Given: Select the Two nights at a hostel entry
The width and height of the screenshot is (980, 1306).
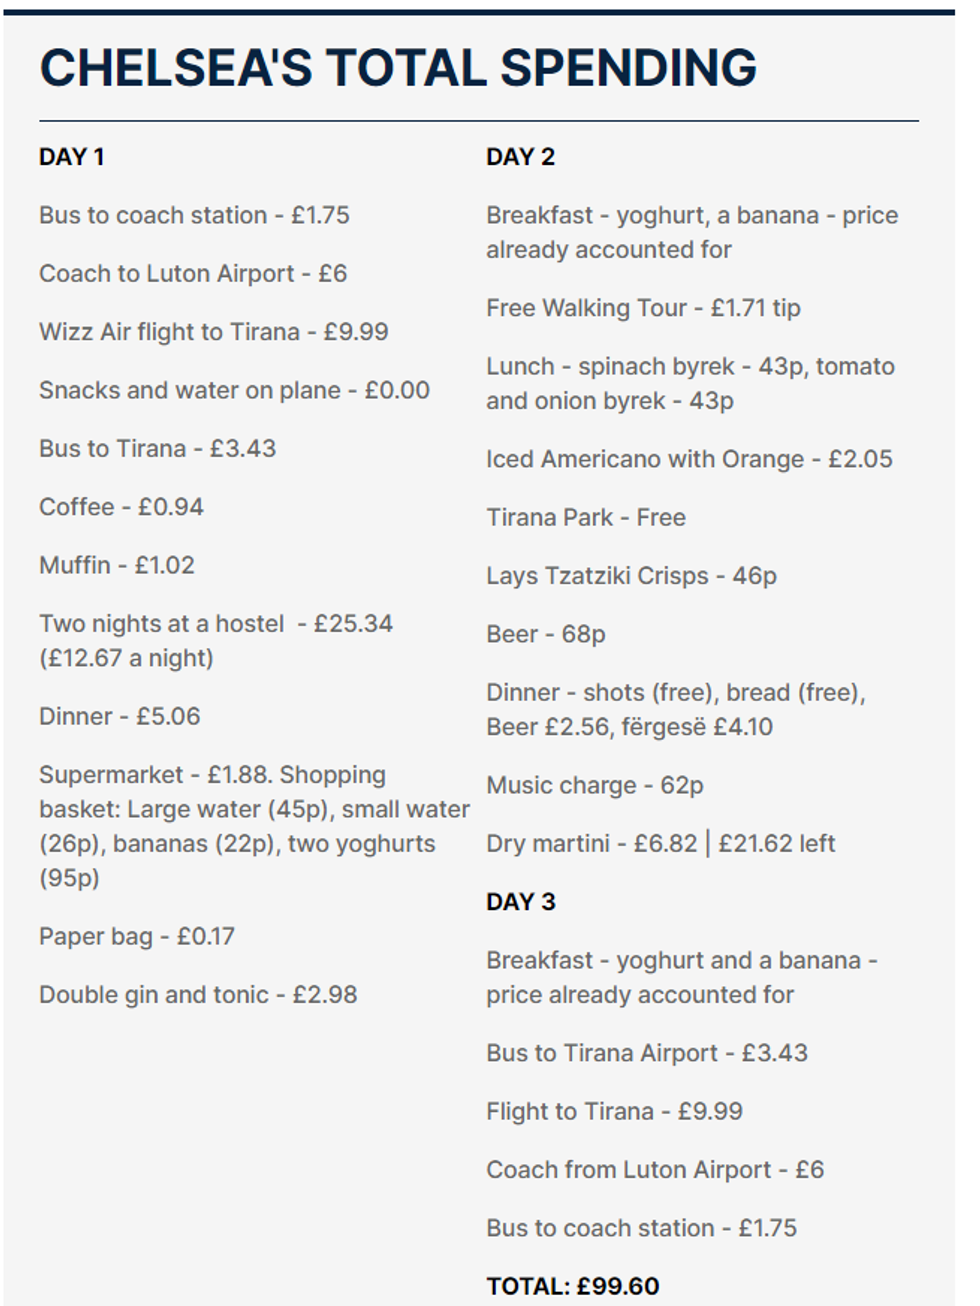Looking at the screenshot, I should click(215, 624).
